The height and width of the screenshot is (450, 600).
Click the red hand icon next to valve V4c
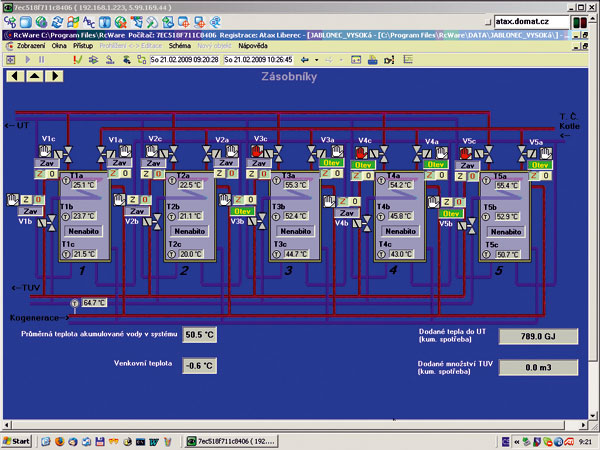coord(361,153)
